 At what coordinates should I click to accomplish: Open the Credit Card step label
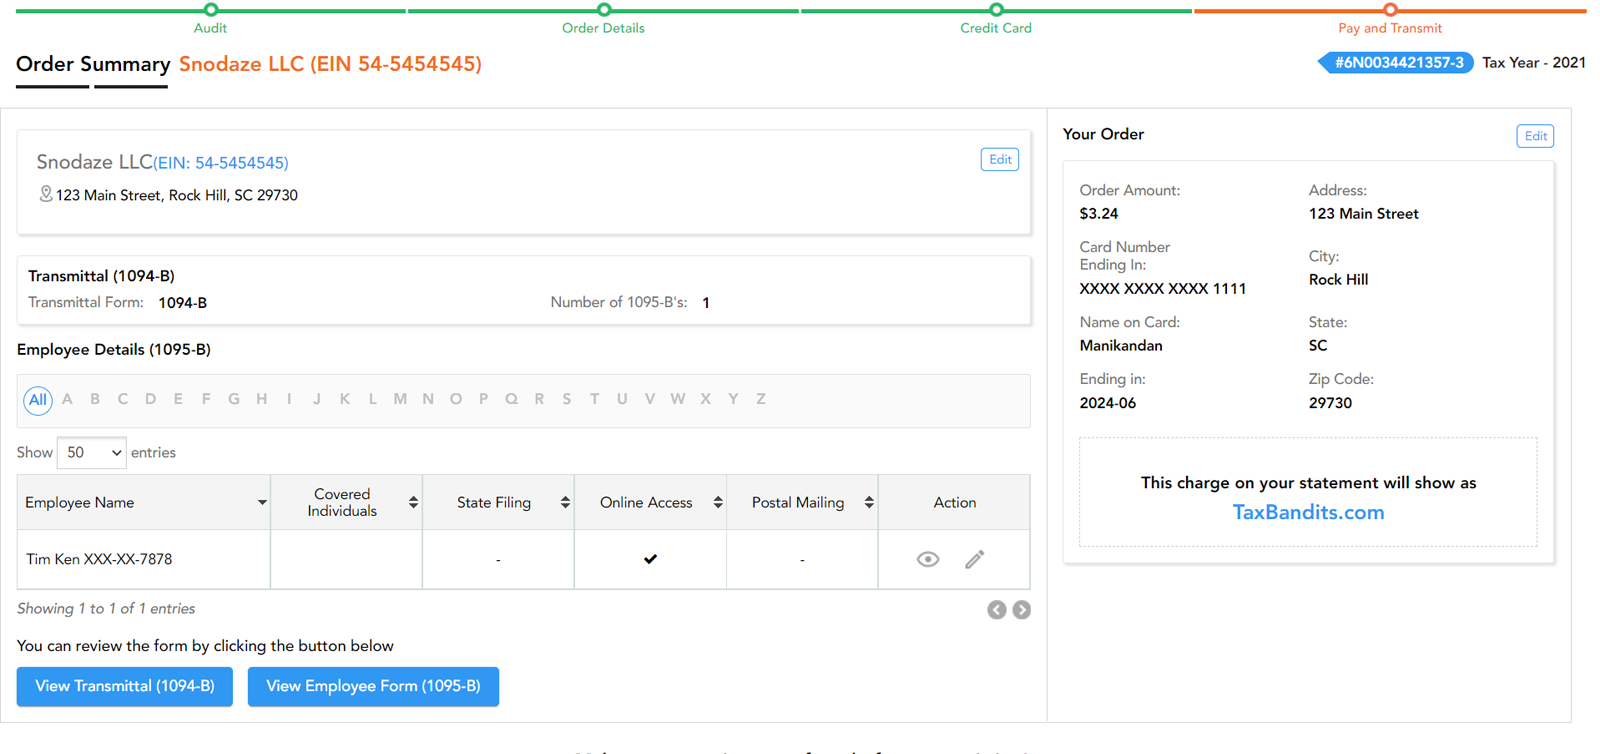pos(996,28)
